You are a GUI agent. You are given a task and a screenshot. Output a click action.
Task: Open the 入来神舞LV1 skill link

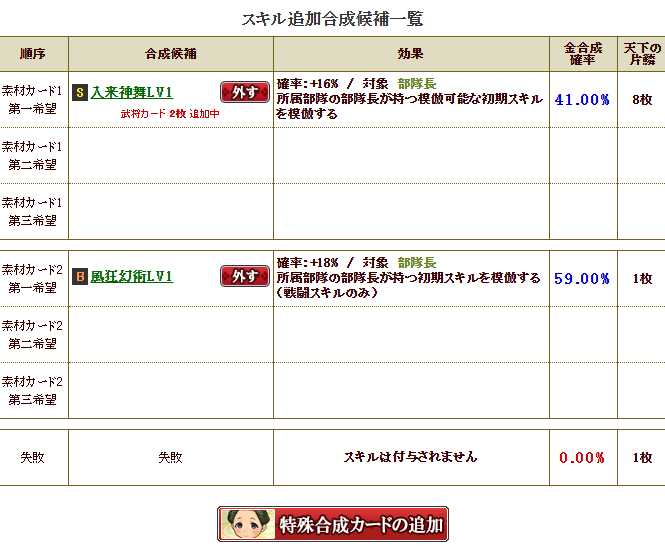click(132, 92)
